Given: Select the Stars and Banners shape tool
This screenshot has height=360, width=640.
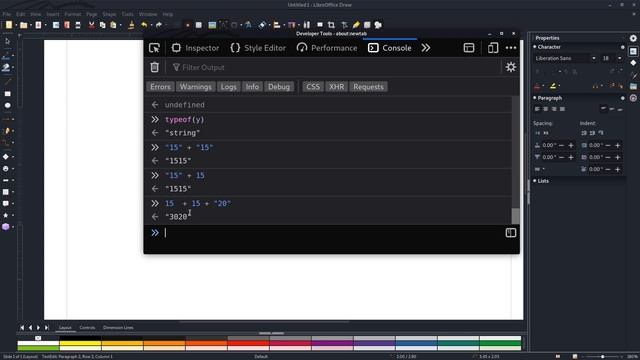Looking at the screenshot, I should [6, 215].
